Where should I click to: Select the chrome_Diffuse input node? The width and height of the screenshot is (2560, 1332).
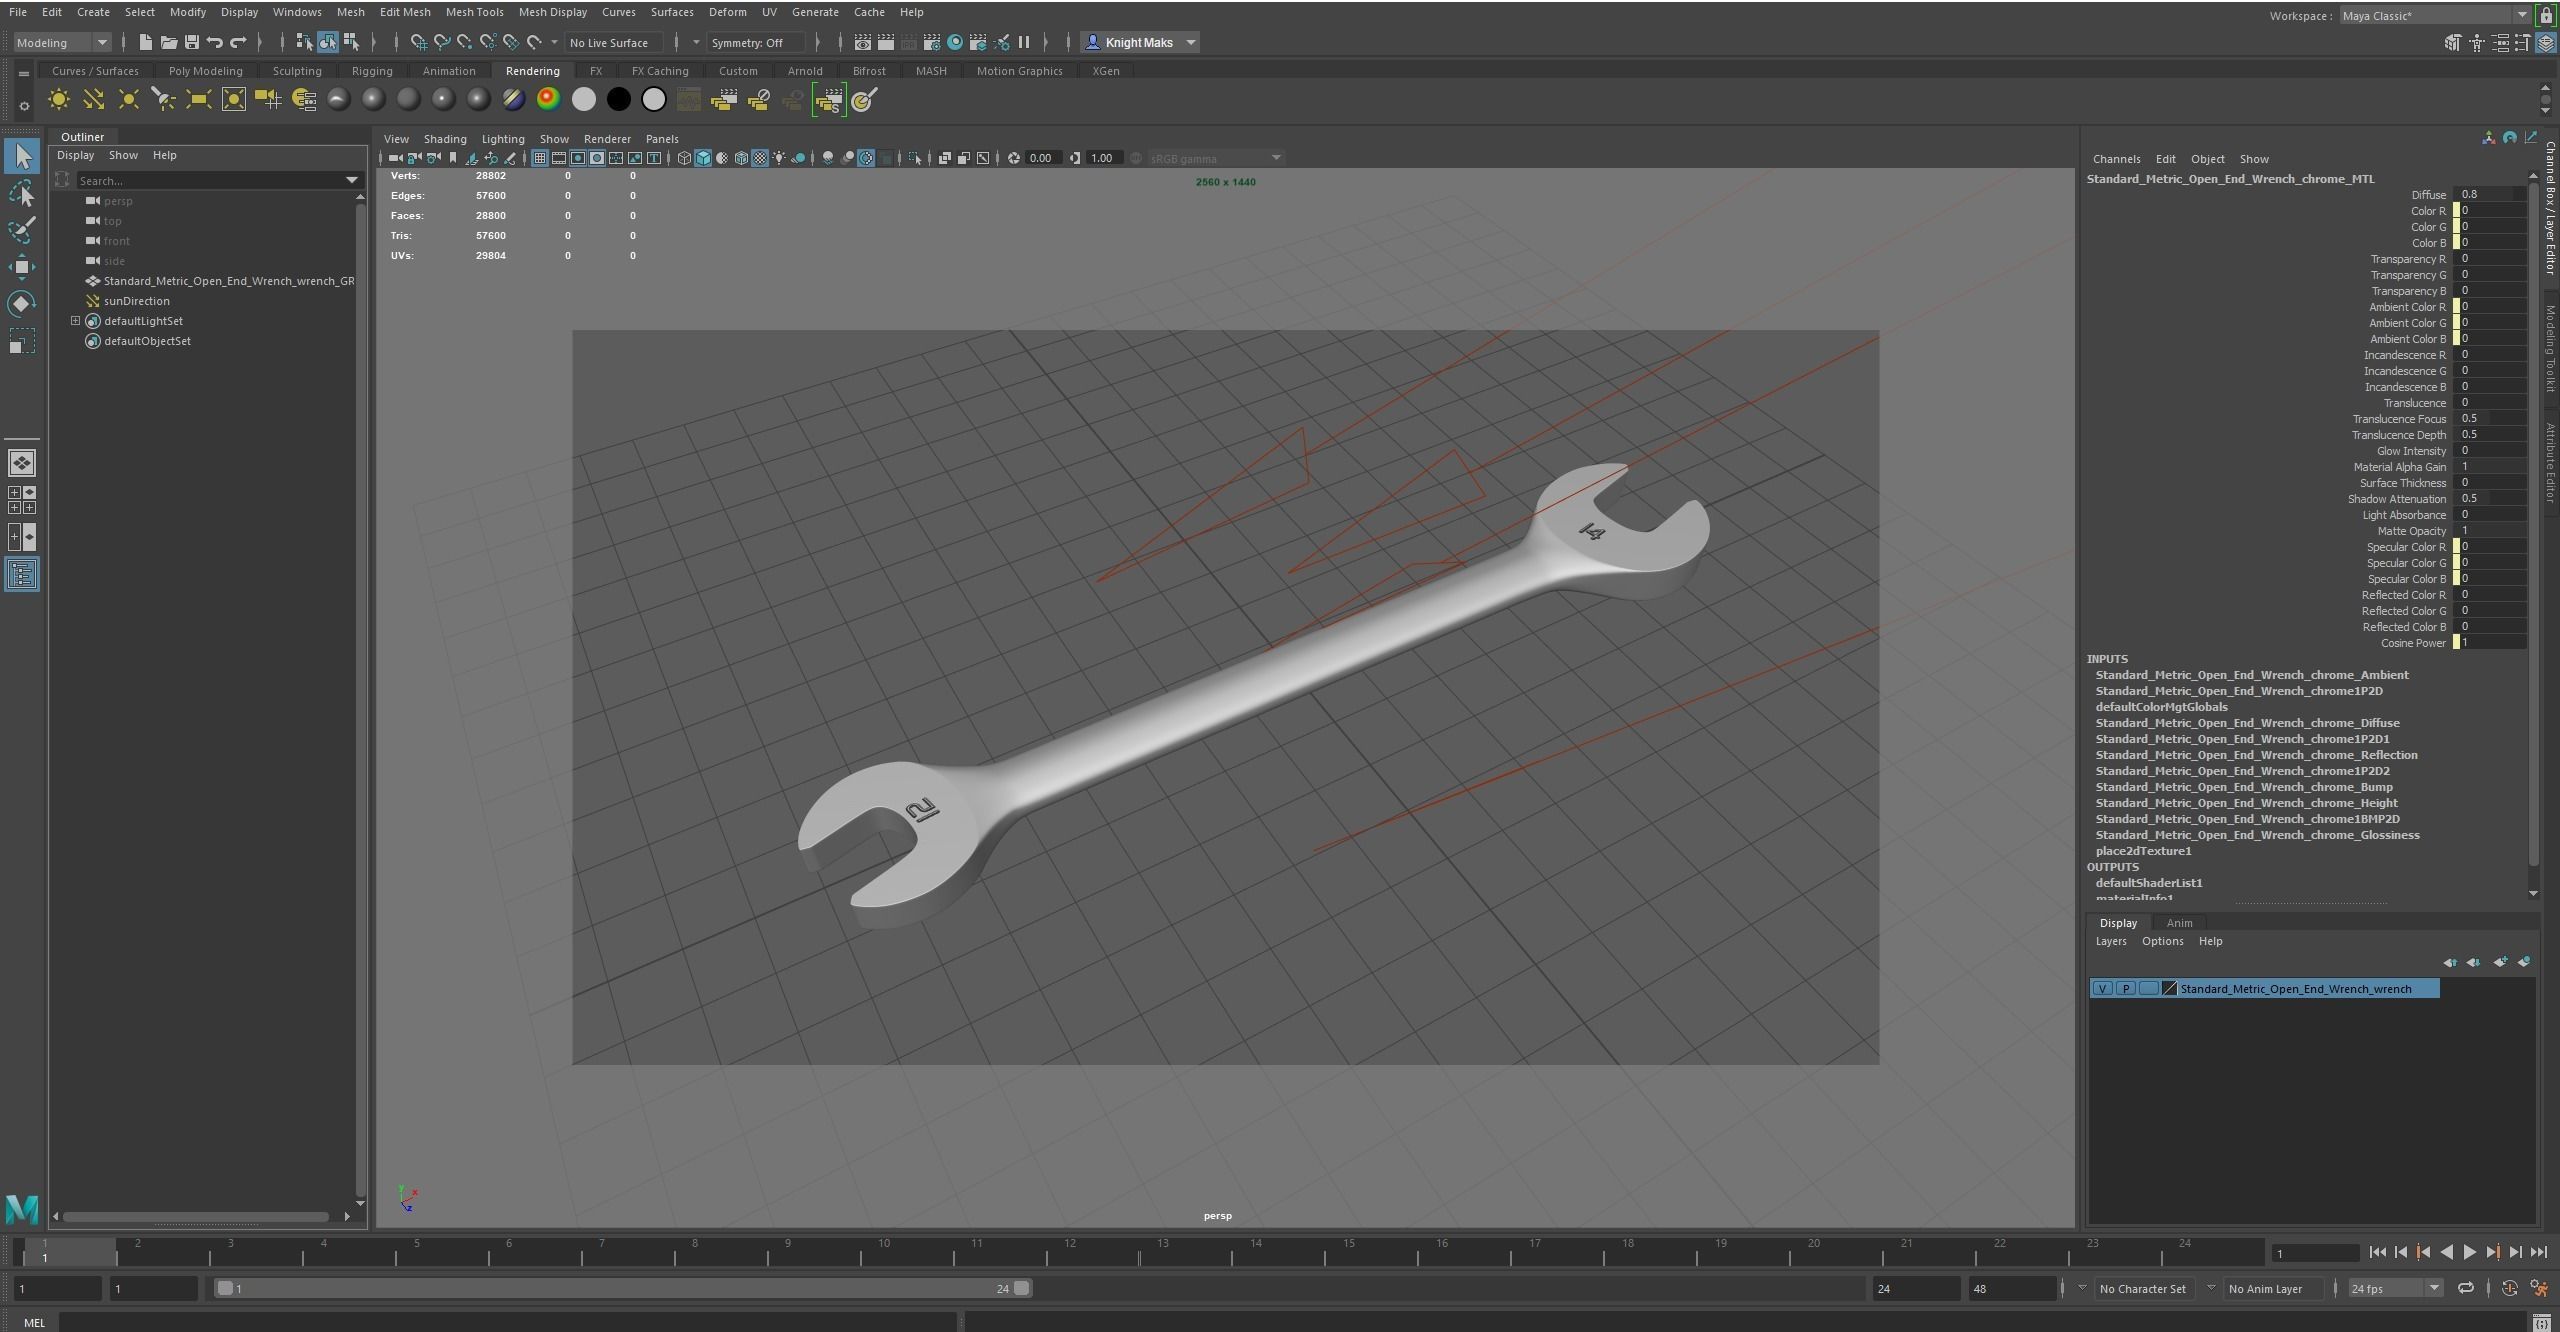pyautogui.click(x=2247, y=723)
